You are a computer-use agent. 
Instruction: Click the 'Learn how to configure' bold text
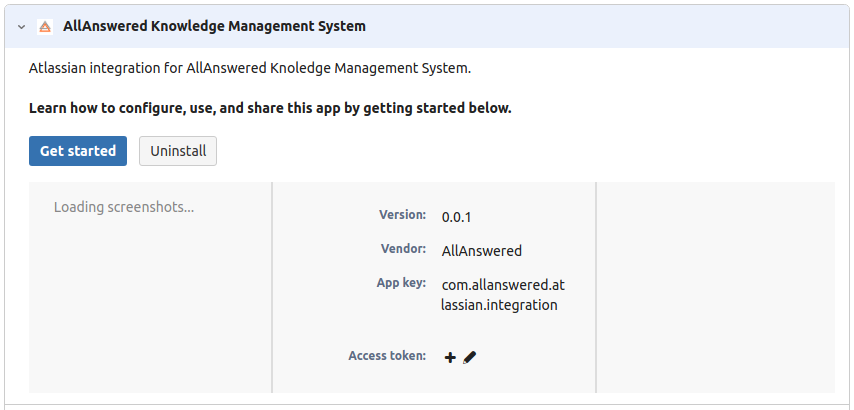coord(270,108)
